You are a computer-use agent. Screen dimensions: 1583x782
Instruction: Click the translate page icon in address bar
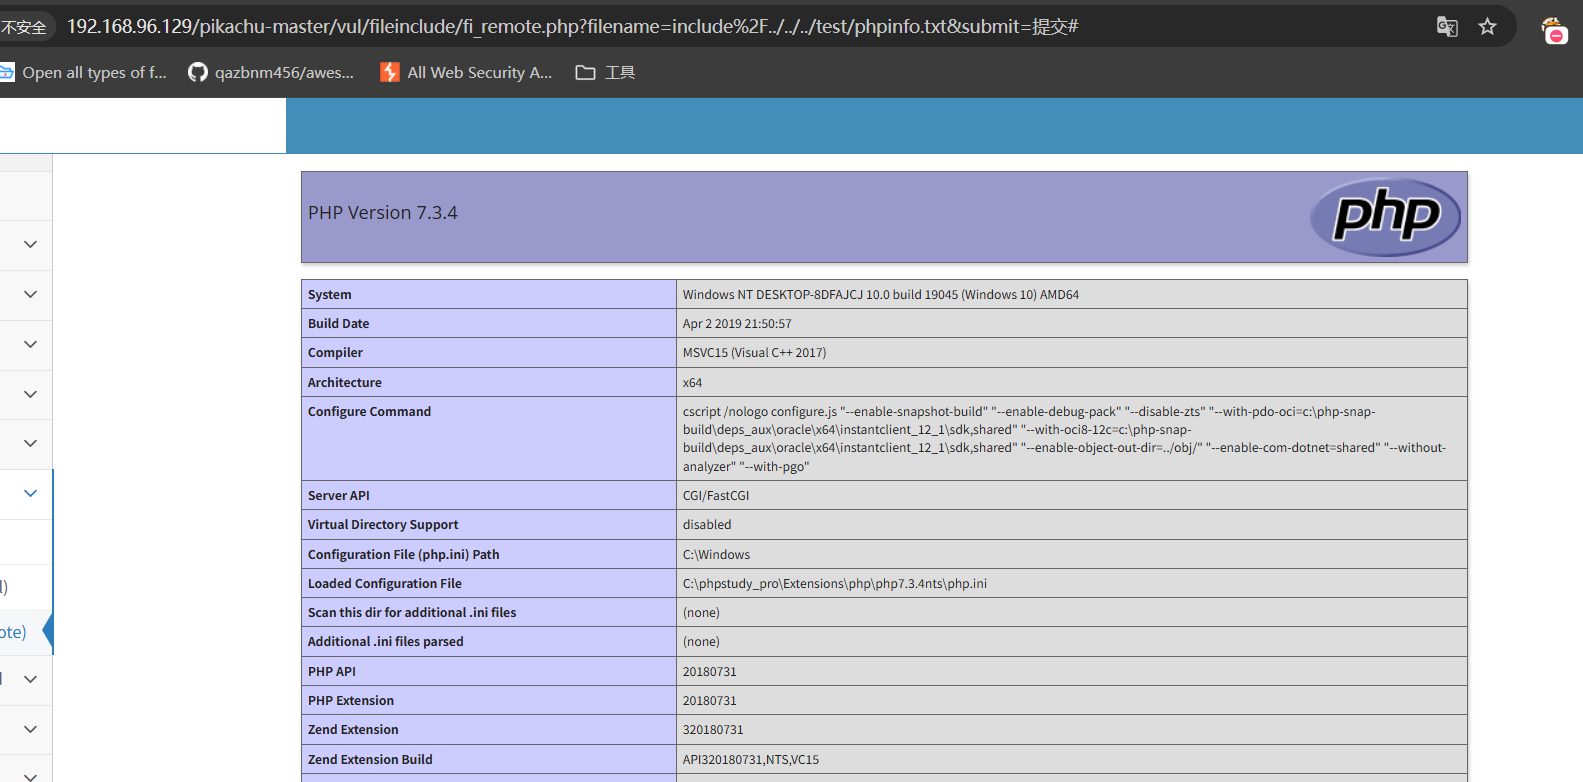[x=1447, y=27]
